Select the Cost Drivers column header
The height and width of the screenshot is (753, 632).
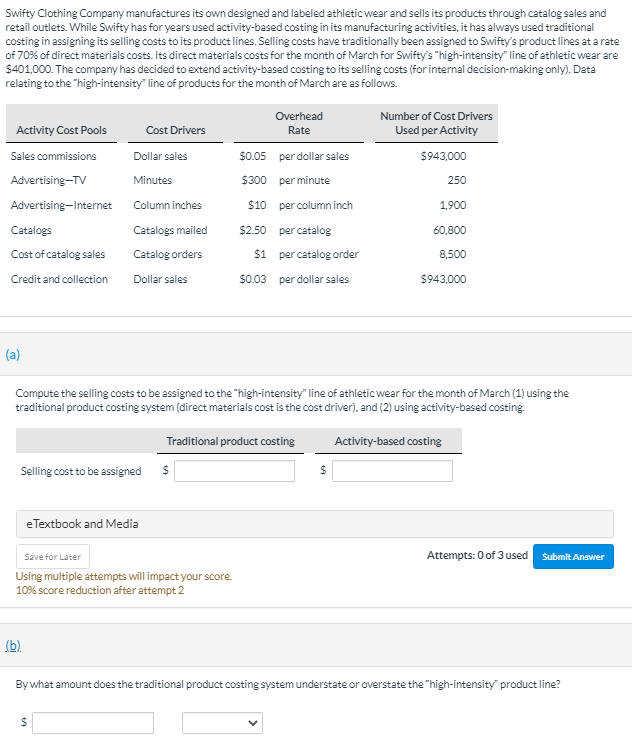[175, 130]
